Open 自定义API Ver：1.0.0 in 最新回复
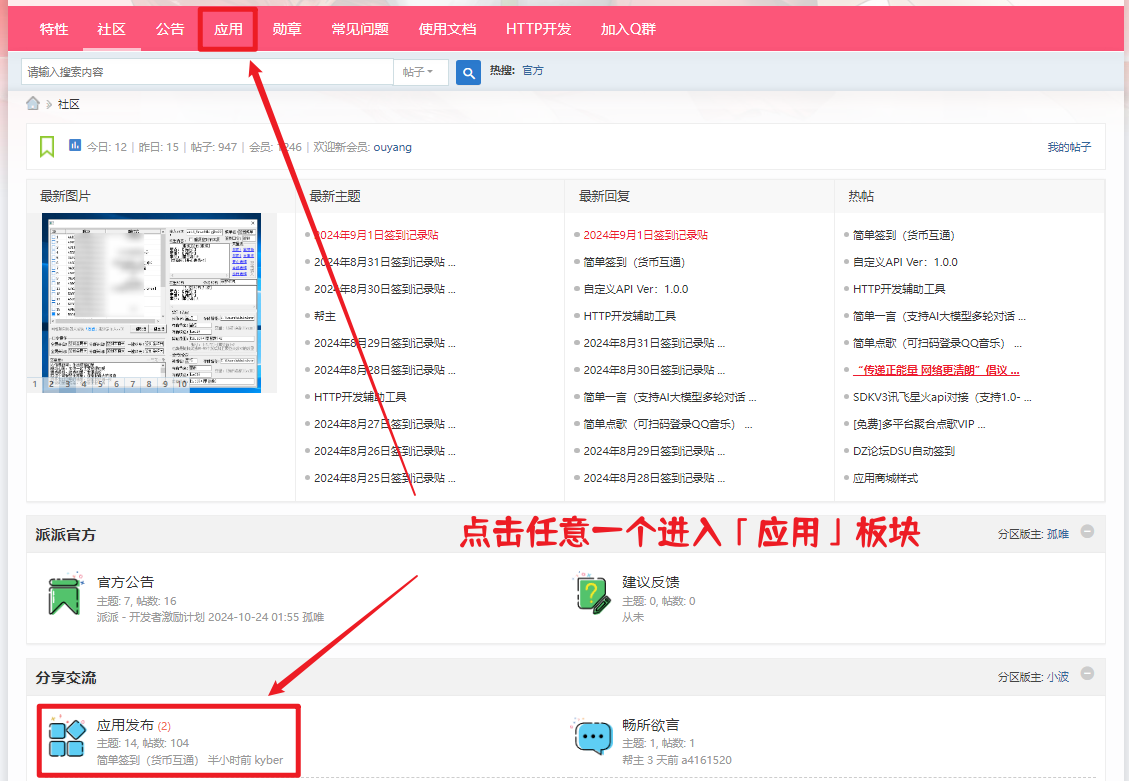This screenshot has height=781, width=1129. [636, 289]
